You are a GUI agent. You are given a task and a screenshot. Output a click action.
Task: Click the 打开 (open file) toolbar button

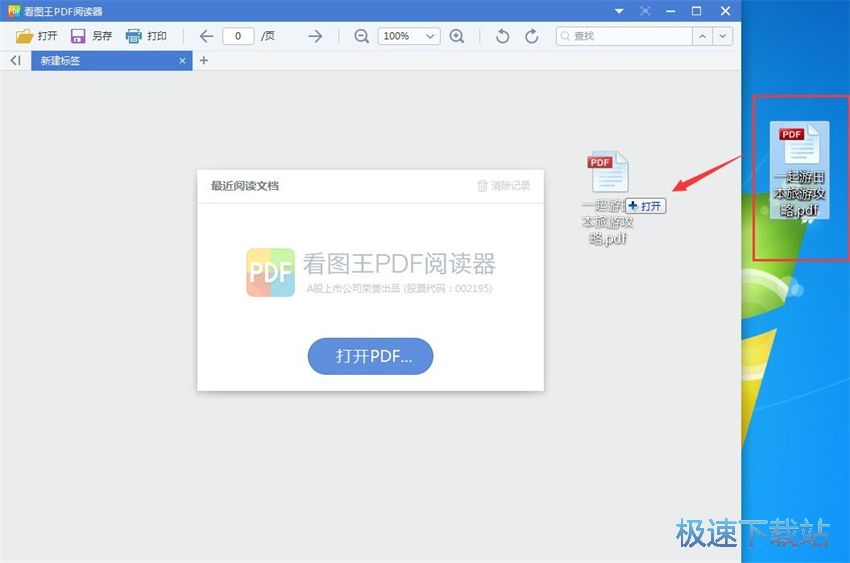pos(36,36)
